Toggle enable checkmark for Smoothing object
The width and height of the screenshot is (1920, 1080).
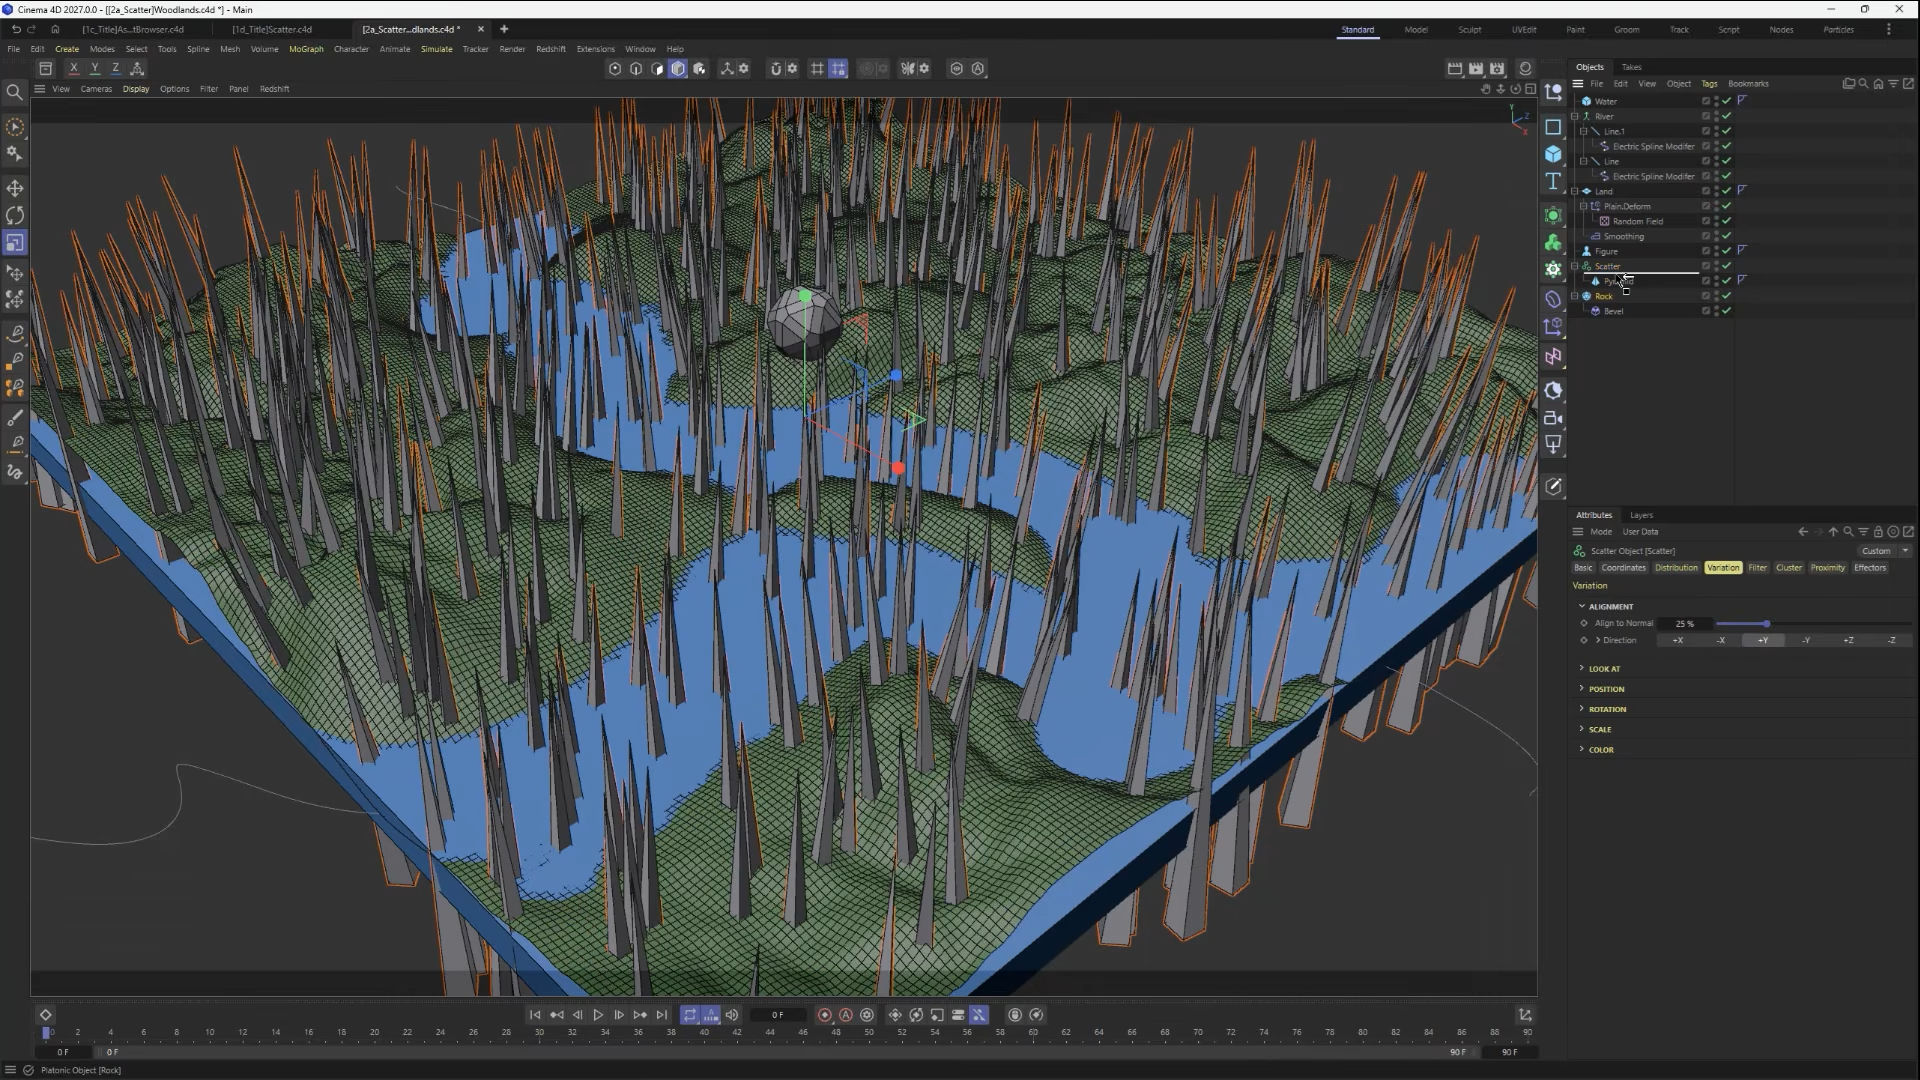coord(1727,236)
